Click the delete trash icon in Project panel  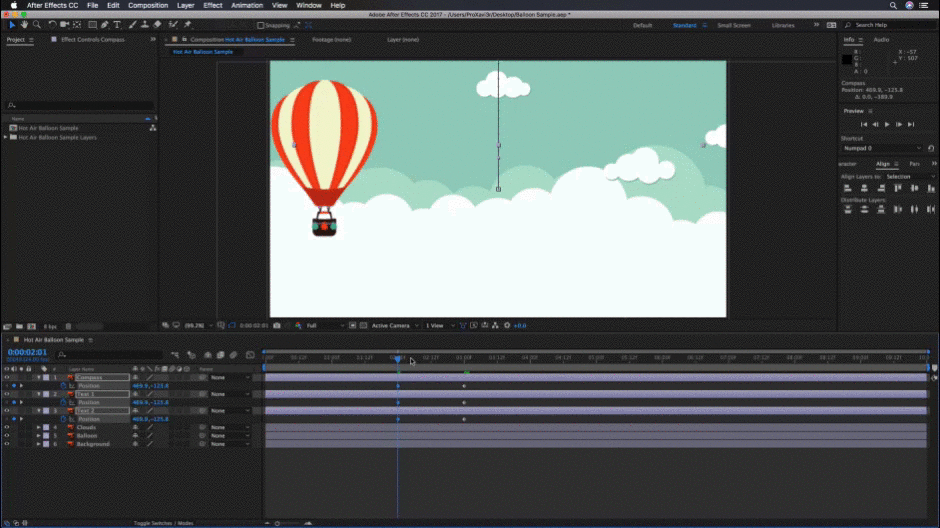click(68, 327)
